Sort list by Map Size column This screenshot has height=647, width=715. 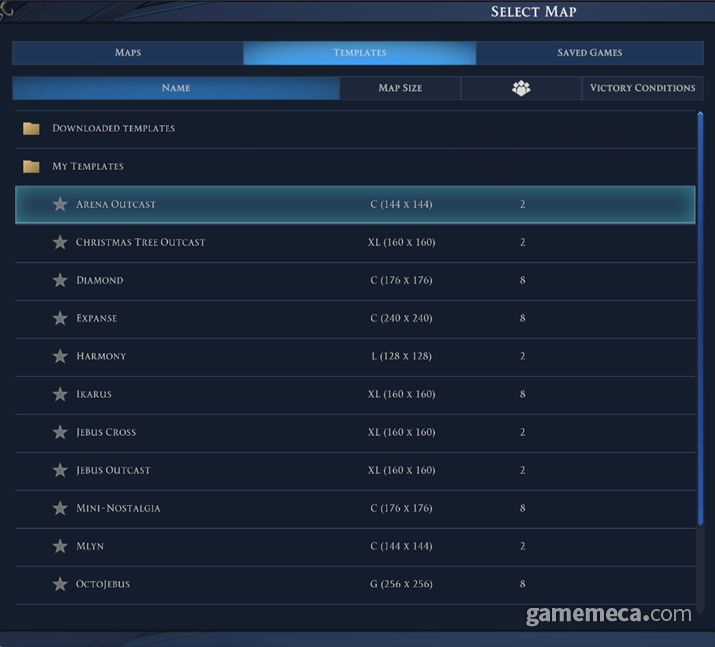point(400,88)
